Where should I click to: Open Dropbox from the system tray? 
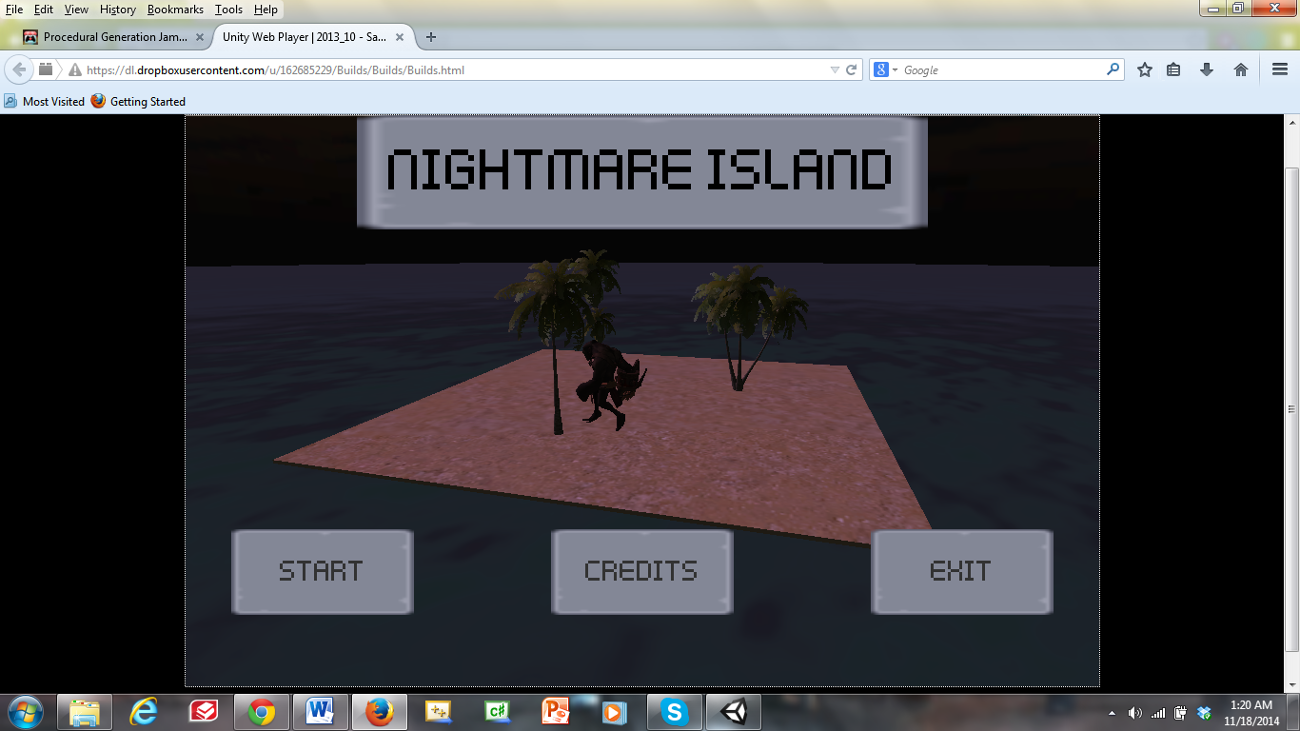coord(1203,713)
